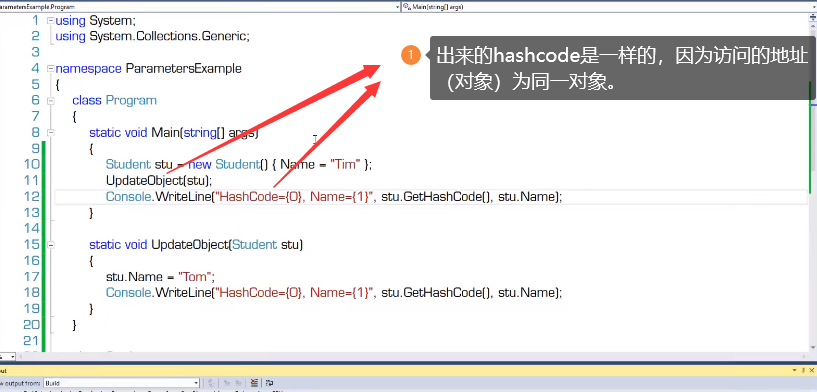Image resolution: width=817 pixels, height=392 pixels.
Task: Click 'UpdateObject(stu);' call on line 11
Action: (x=159, y=181)
